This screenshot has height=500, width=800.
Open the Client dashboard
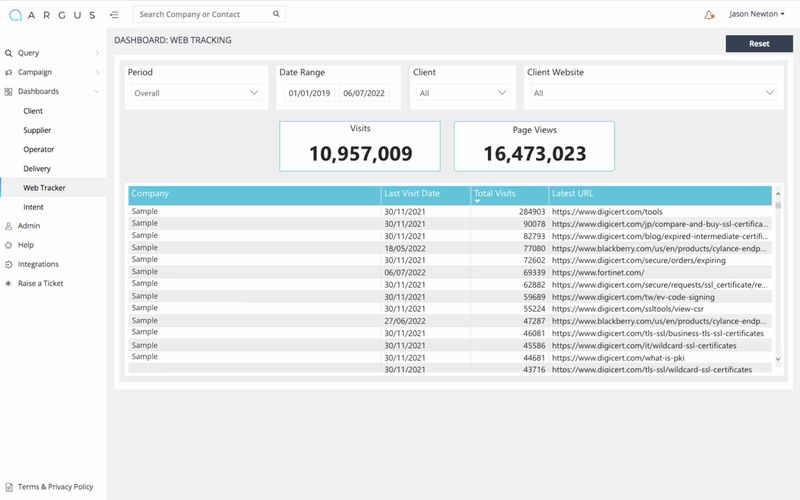(x=33, y=111)
